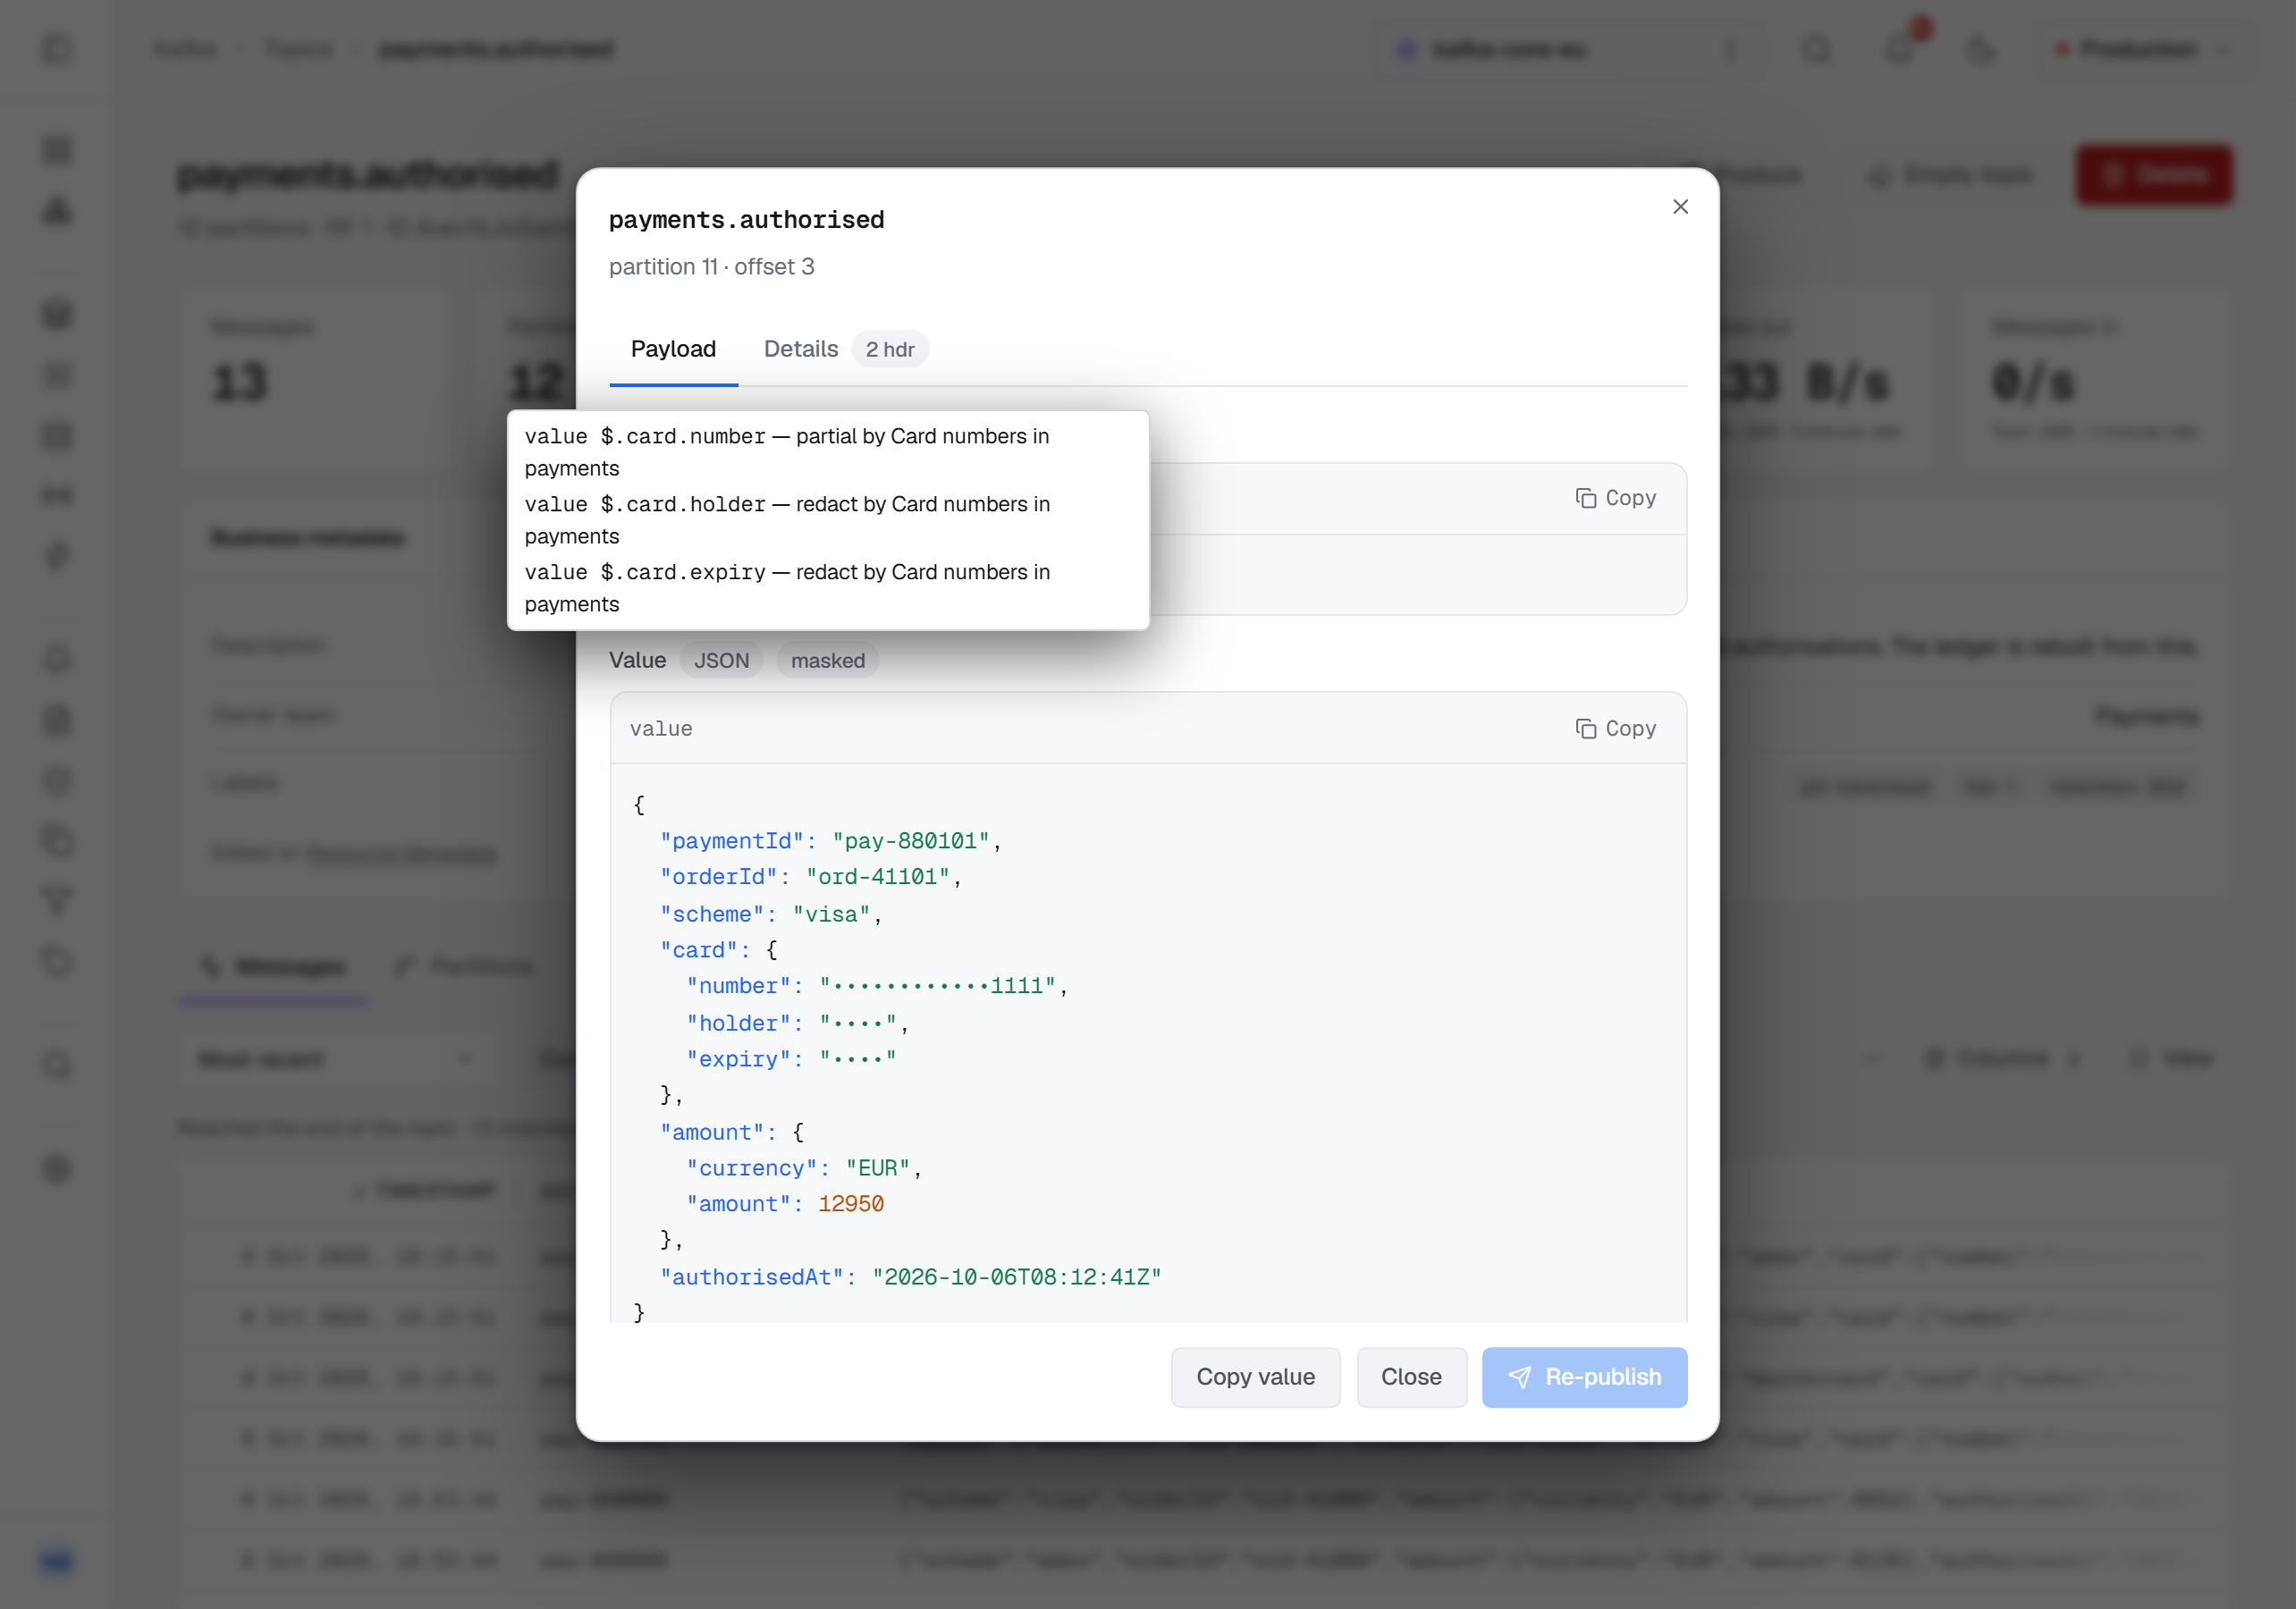
Task: Click the copy icon in the value header
Action: [1585, 729]
